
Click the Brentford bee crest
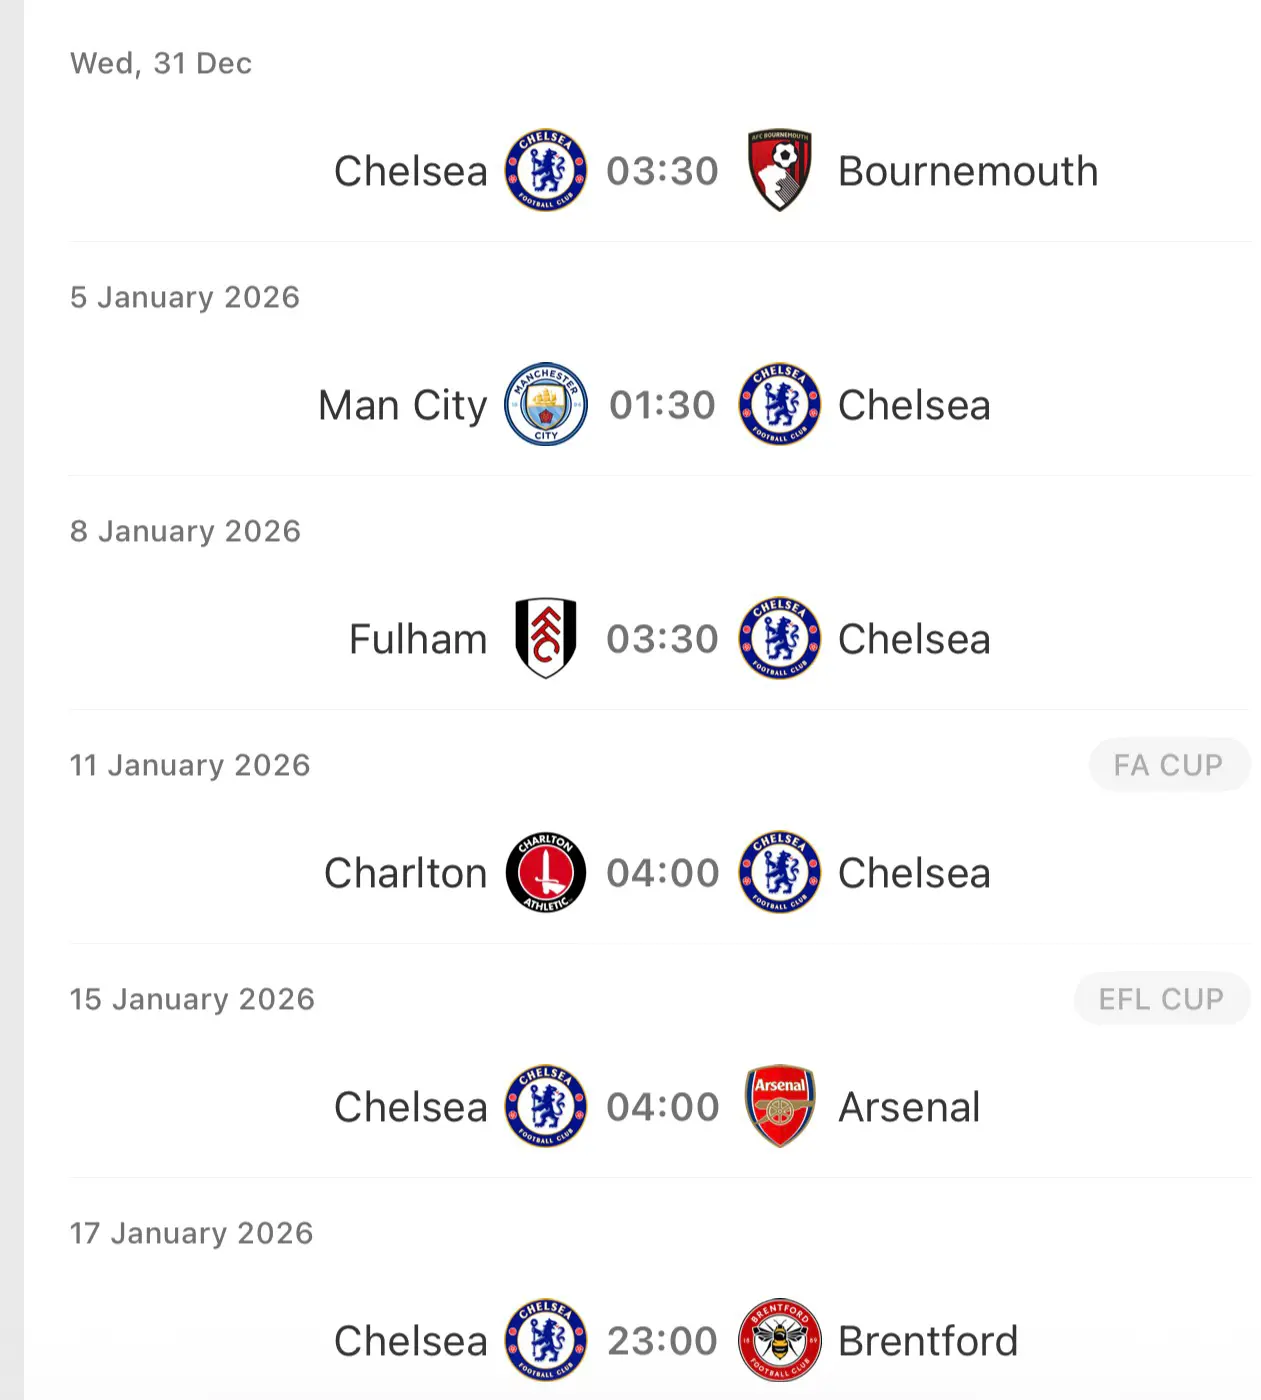coord(780,1340)
